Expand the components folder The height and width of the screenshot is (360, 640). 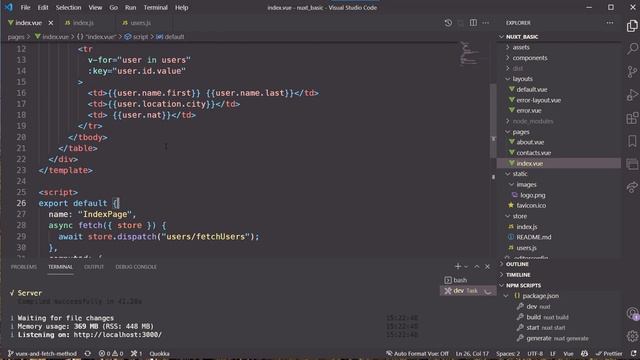click(559, 58)
